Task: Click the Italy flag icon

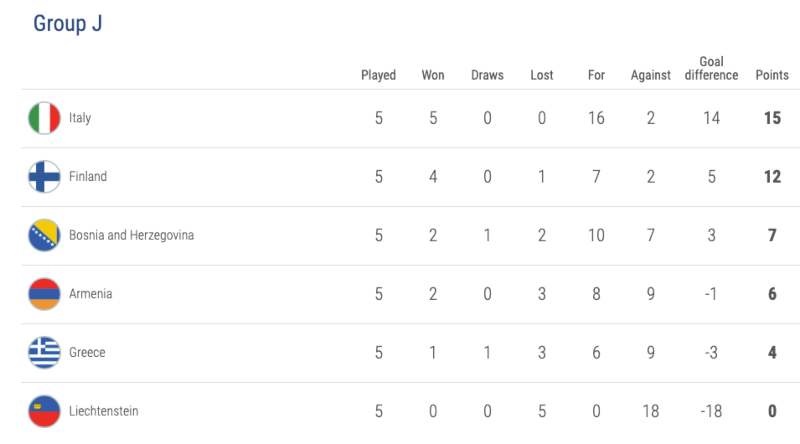Action: click(44, 118)
